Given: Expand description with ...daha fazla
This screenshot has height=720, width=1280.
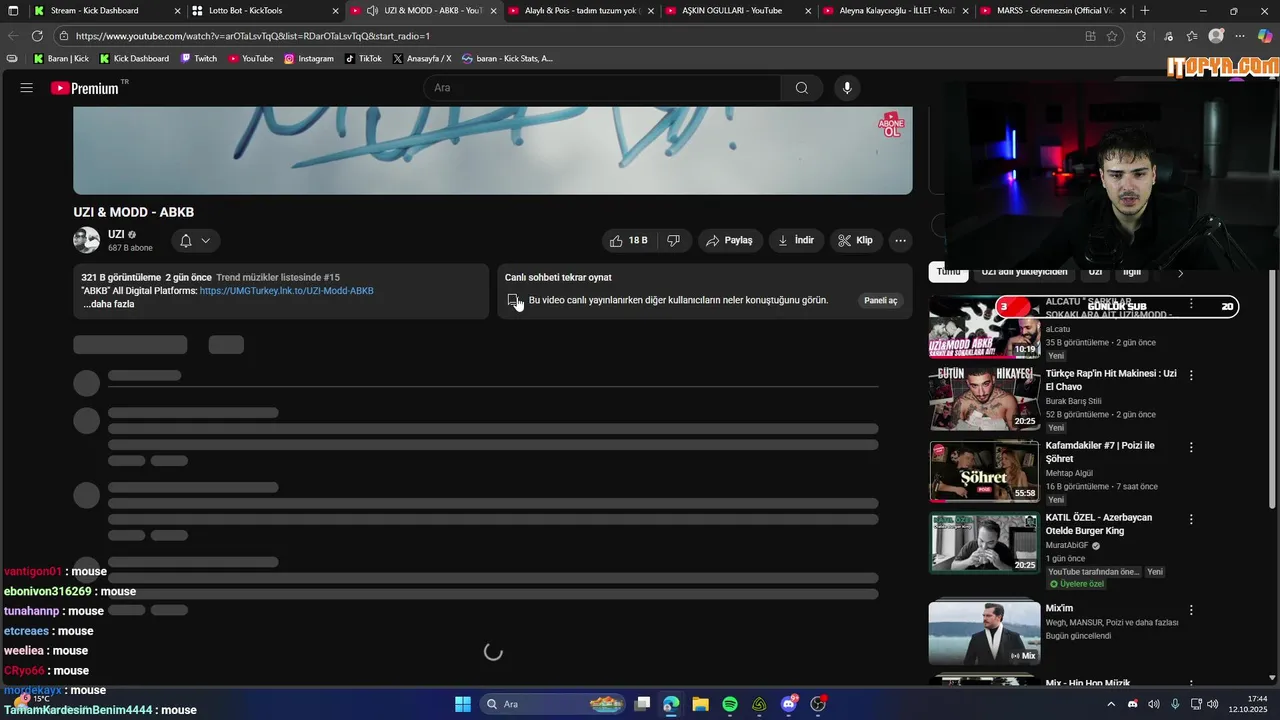Looking at the screenshot, I should point(108,304).
